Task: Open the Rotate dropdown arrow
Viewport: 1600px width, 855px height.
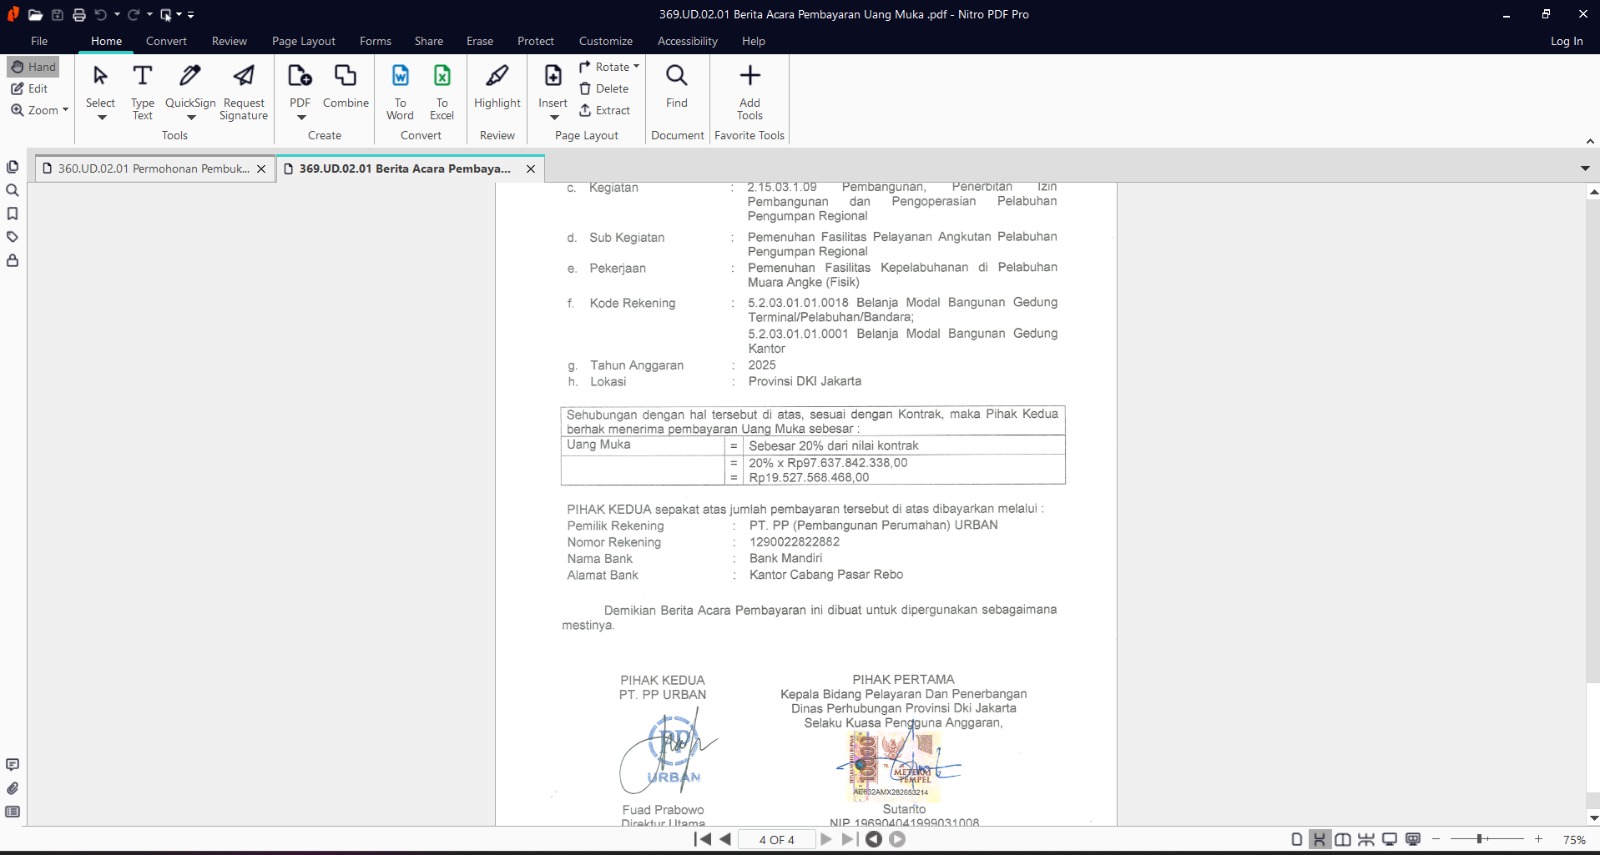Action: point(636,67)
